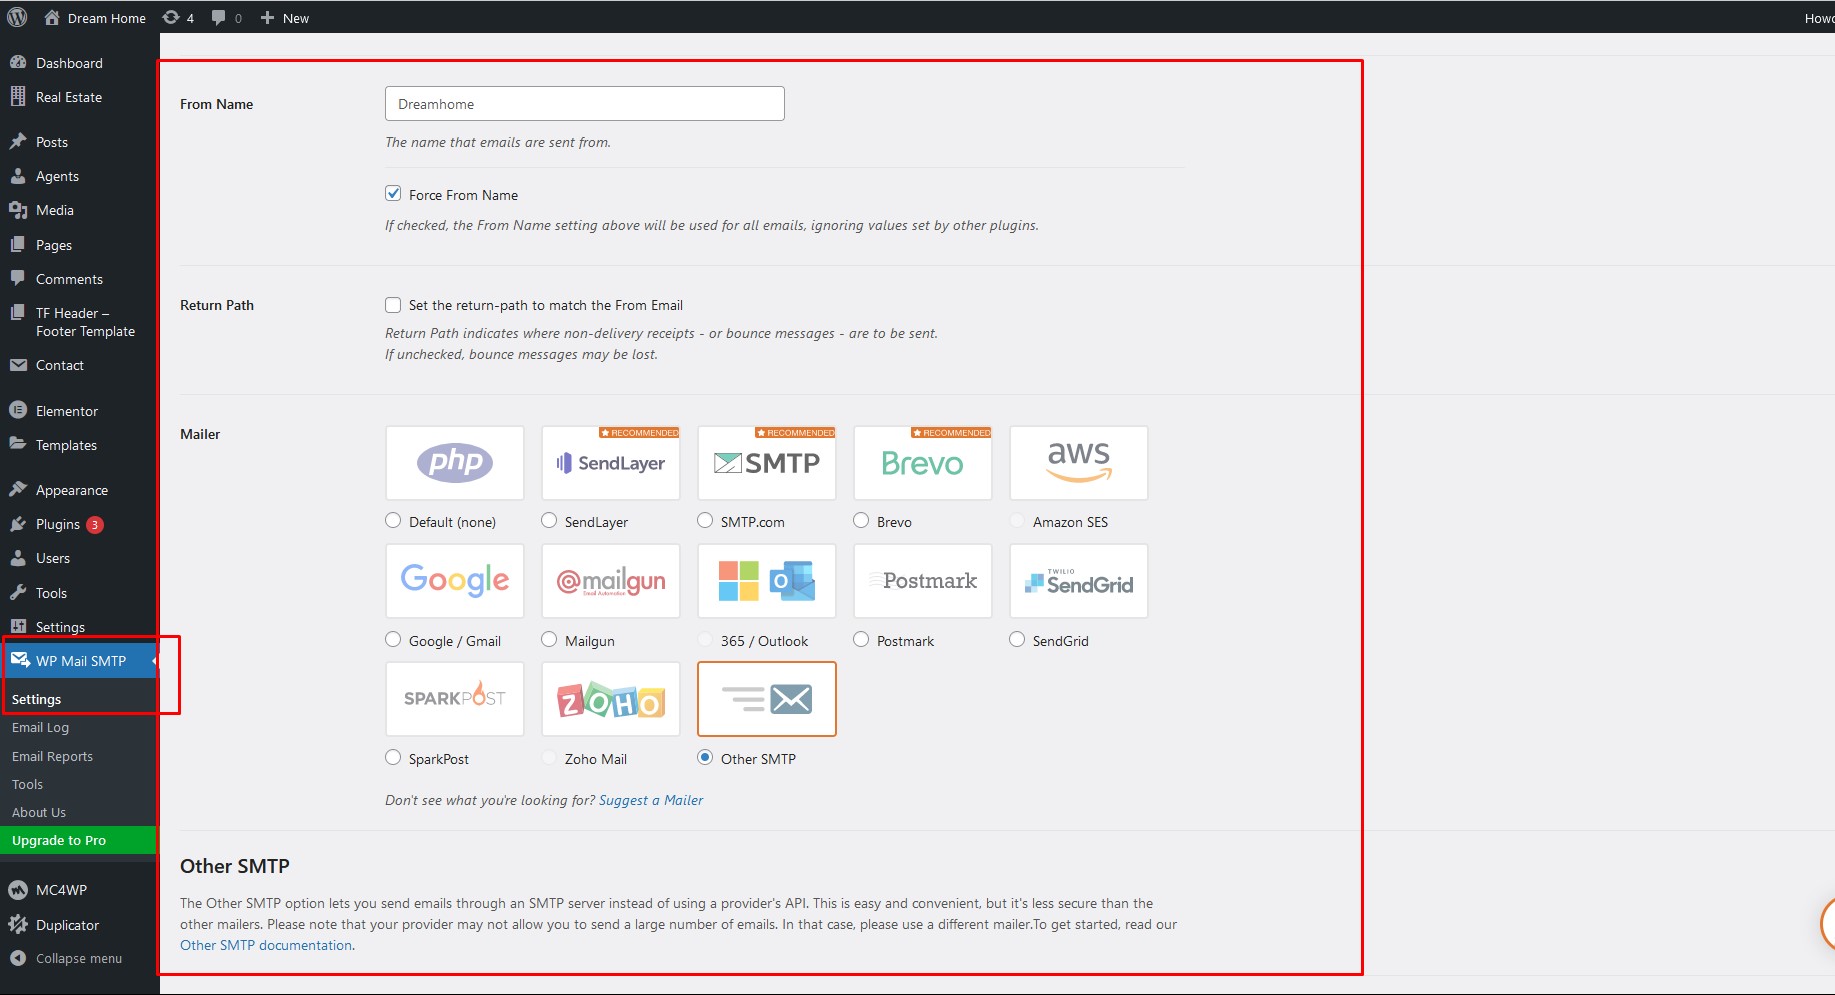The image size is (1835, 995).
Task: Click the Media icon in sidebar
Action: coord(18,210)
